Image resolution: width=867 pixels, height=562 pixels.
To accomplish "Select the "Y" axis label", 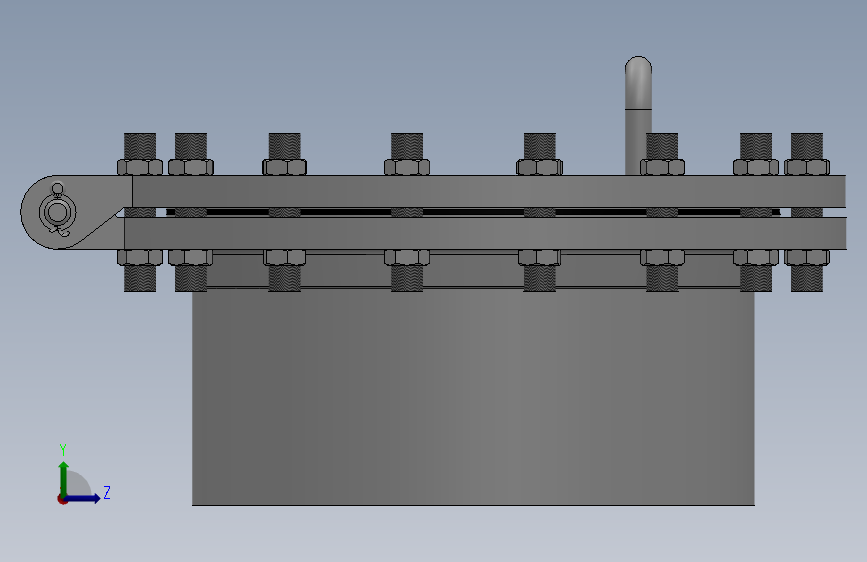I will coord(63,449).
